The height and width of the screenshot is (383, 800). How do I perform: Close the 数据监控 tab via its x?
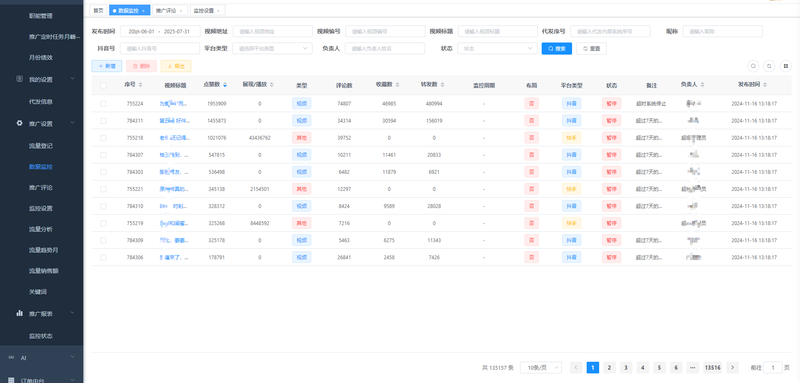point(143,11)
